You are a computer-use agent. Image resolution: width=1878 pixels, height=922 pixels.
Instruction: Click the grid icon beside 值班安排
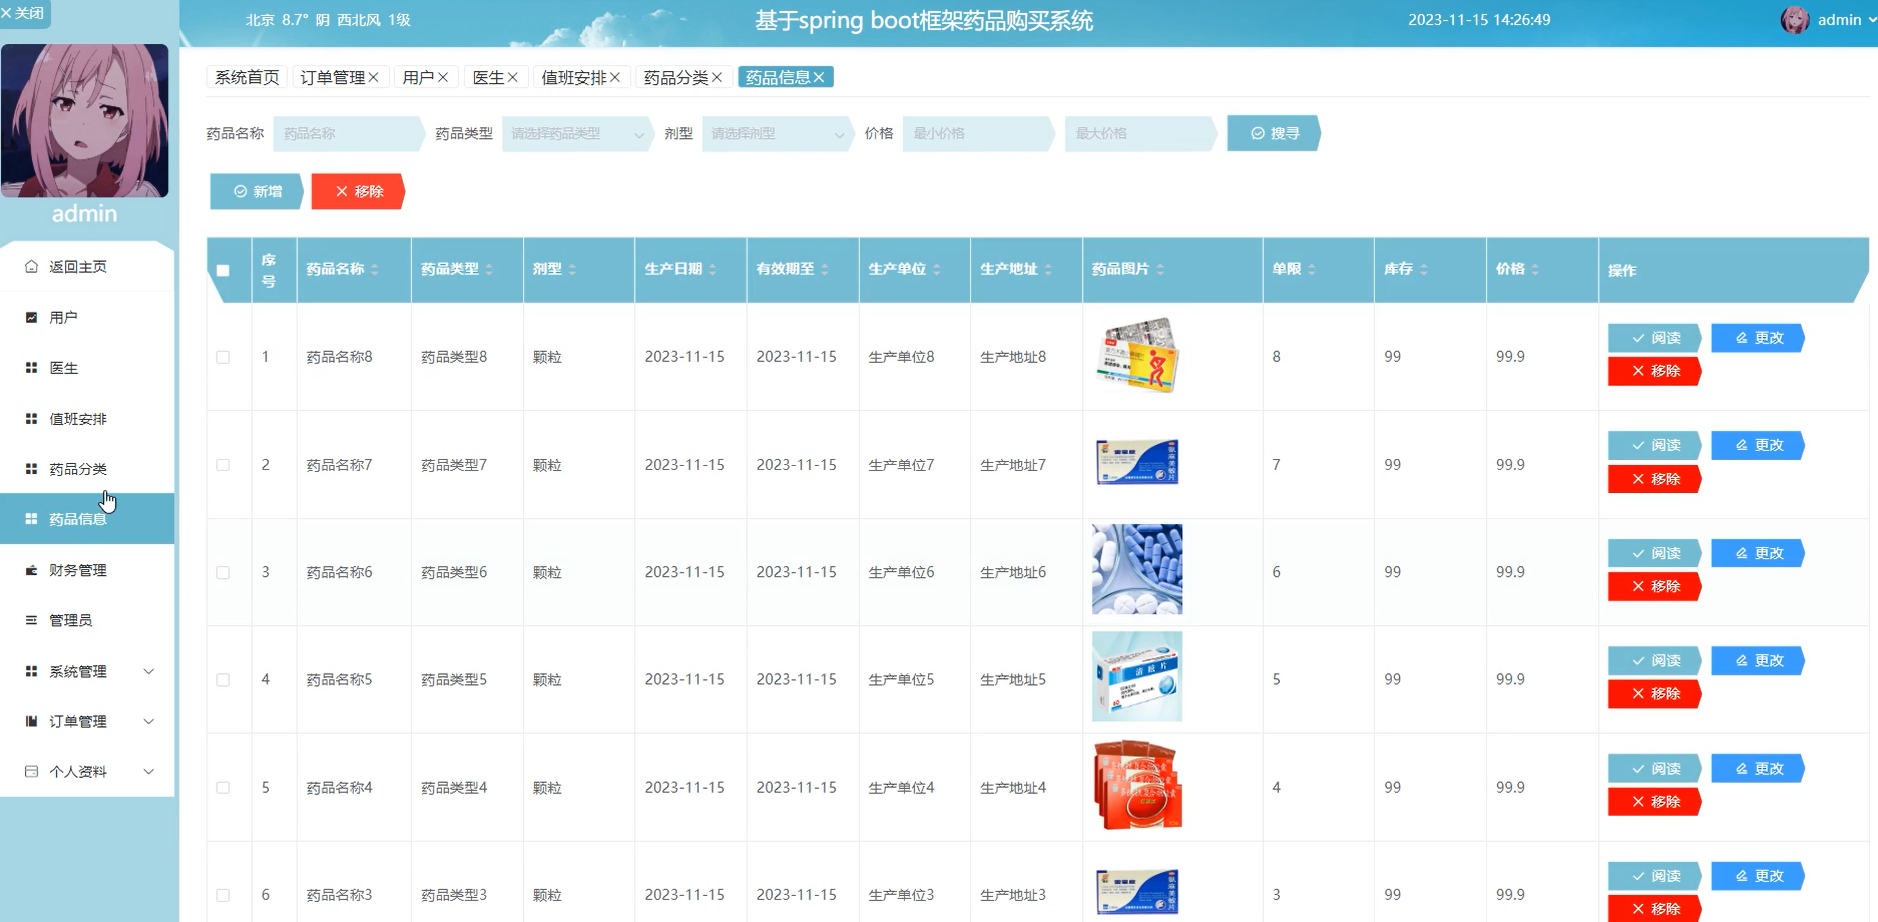coord(31,419)
